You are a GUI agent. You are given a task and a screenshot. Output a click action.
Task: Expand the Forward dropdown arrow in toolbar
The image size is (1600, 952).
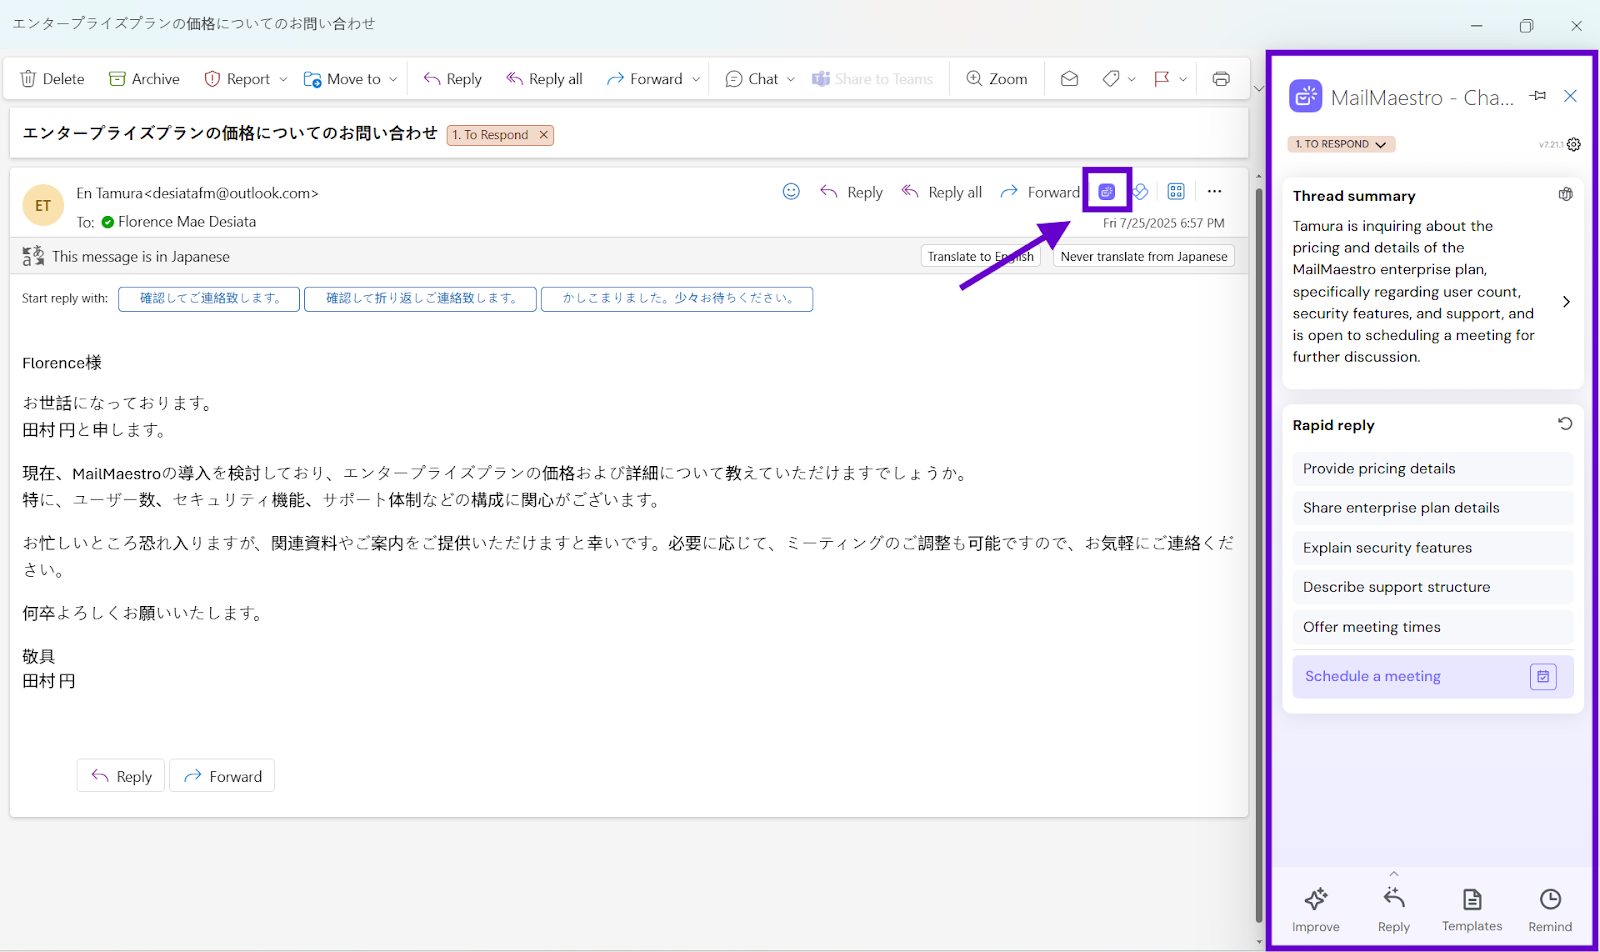click(x=696, y=79)
